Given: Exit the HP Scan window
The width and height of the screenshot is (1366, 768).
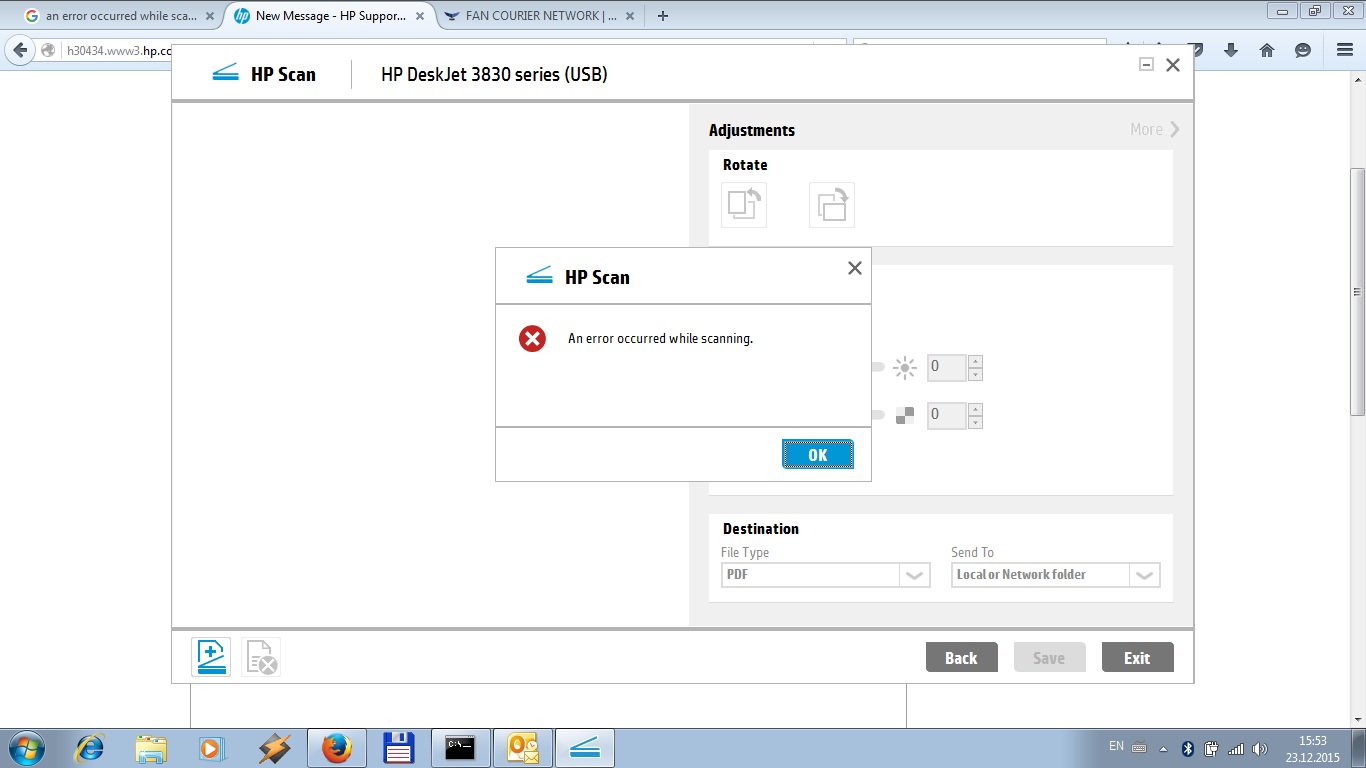Looking at the screenshot, I should [x=1137, y=657].
